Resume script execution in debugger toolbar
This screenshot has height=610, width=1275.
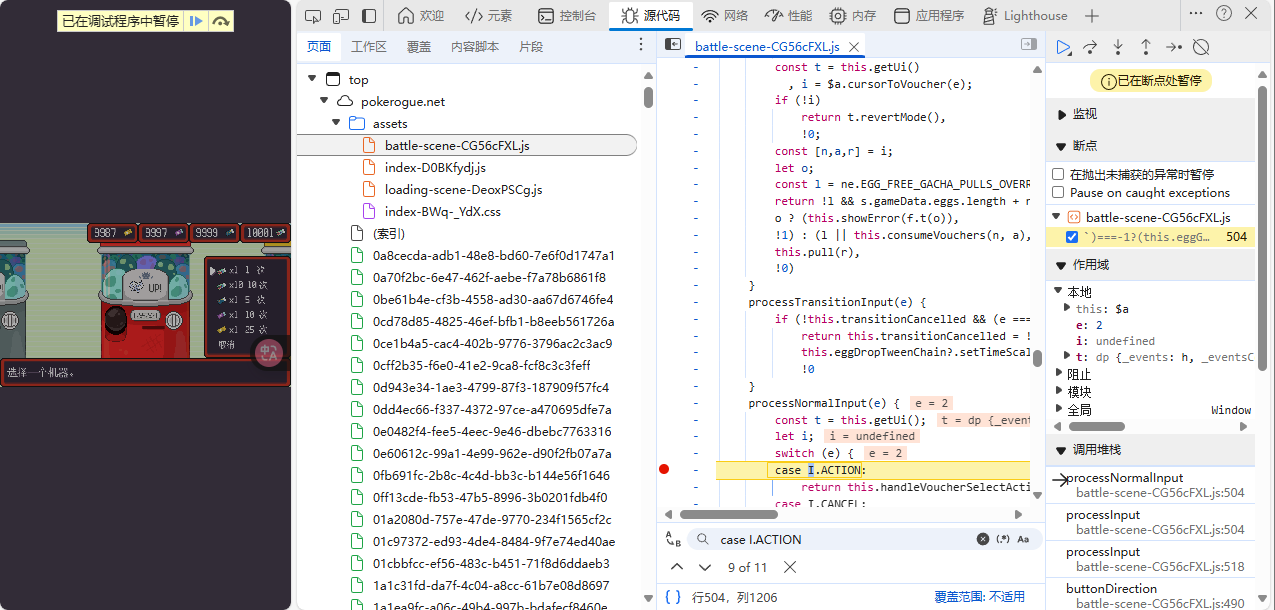(x=1064, y=47)
